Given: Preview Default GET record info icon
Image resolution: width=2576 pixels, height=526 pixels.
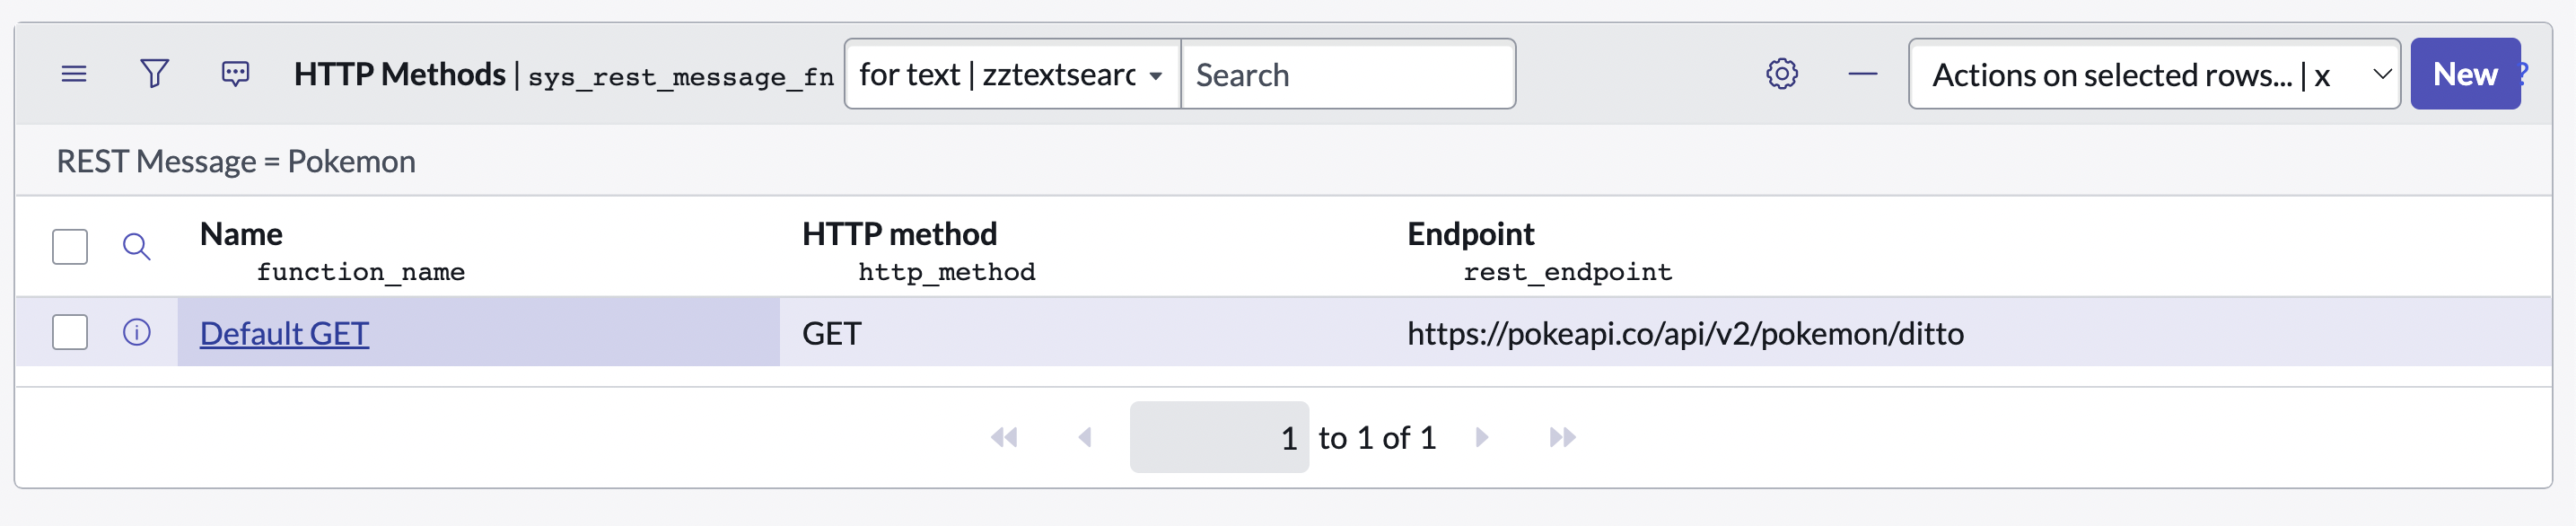Looking at the screenshot, I should 137,332.
